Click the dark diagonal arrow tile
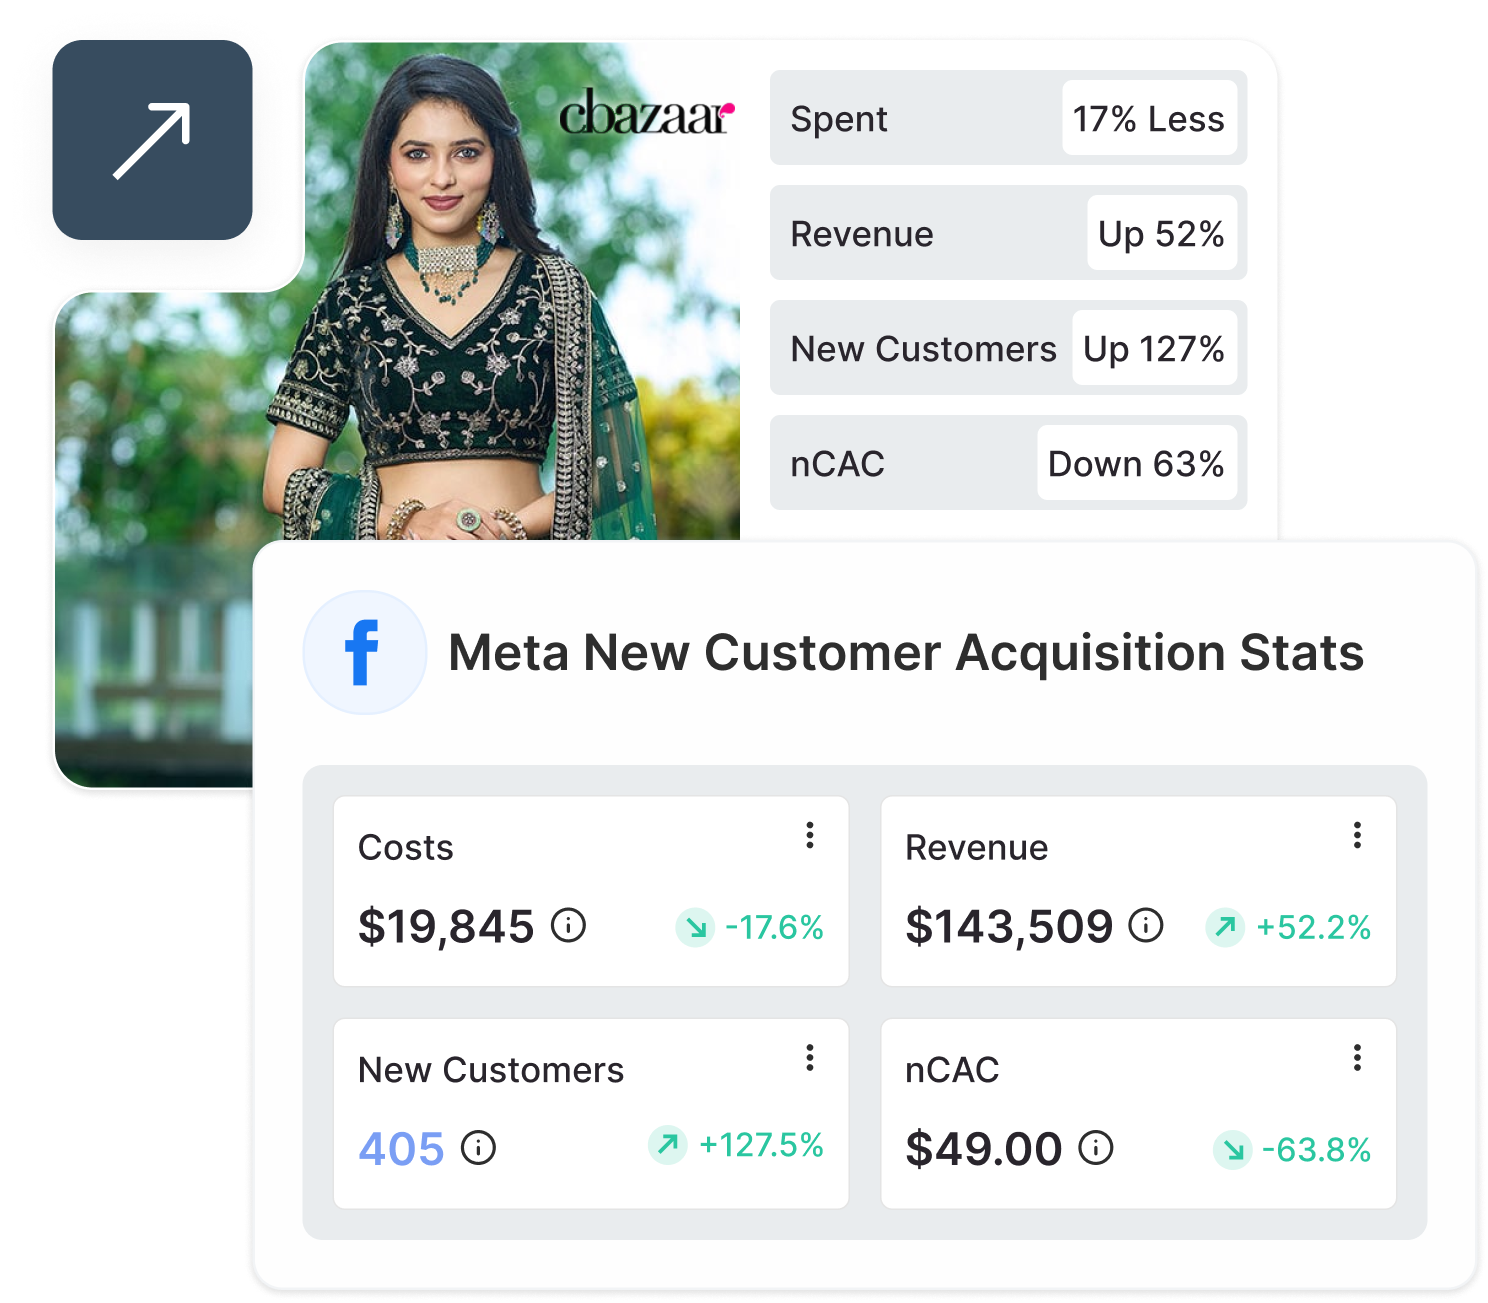The width and height of the screenshot is (1488, 1303). click(x=152, y=140)
